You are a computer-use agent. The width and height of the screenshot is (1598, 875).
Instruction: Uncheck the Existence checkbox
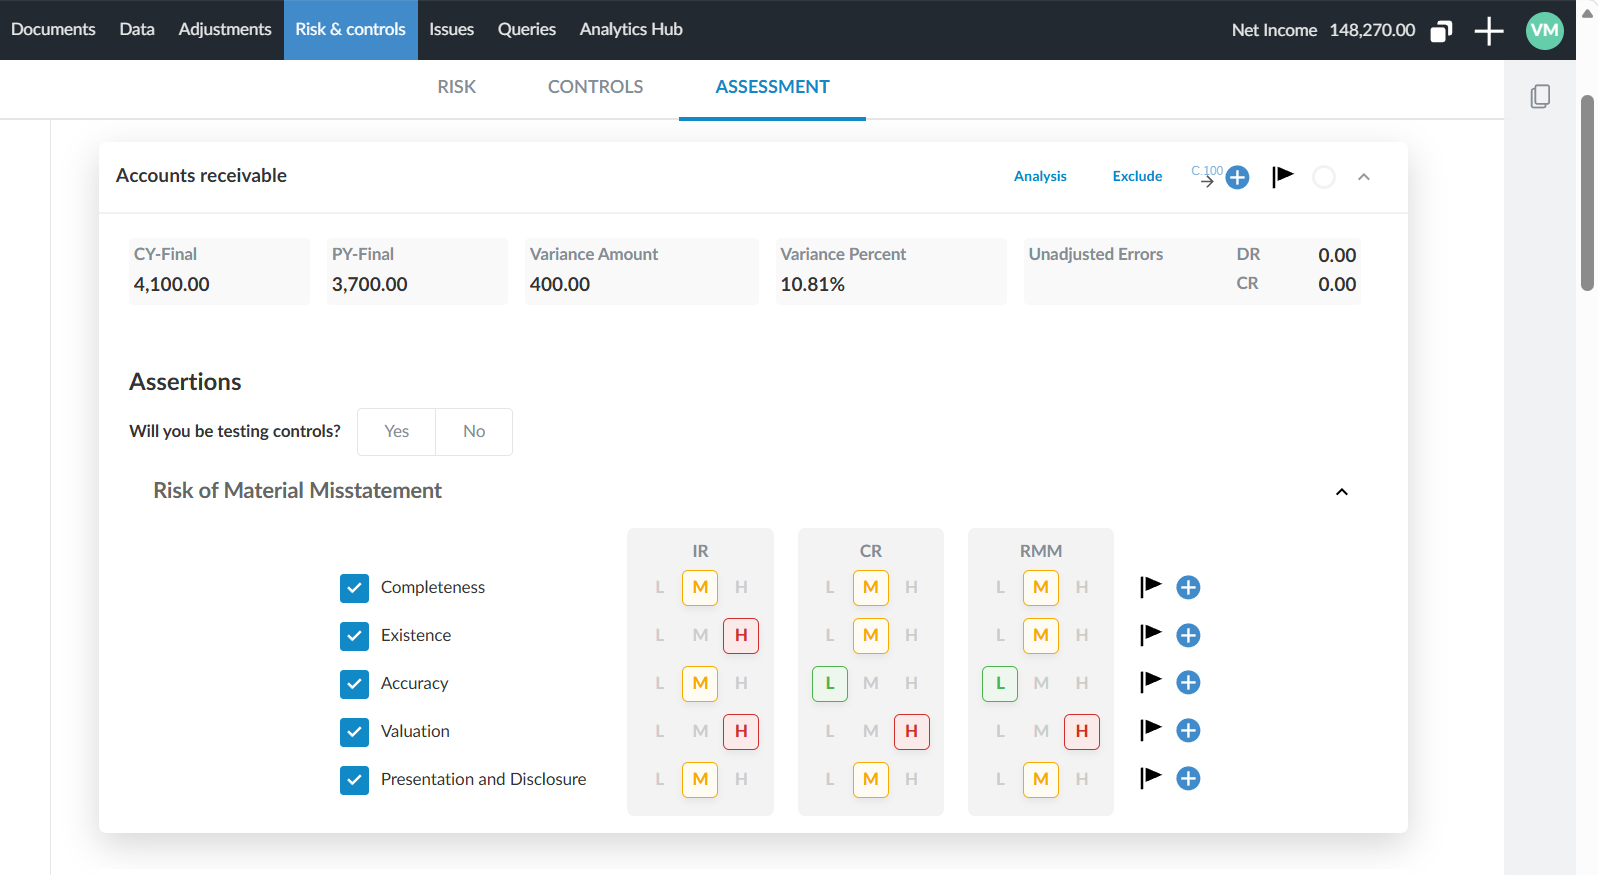(354, 636)
